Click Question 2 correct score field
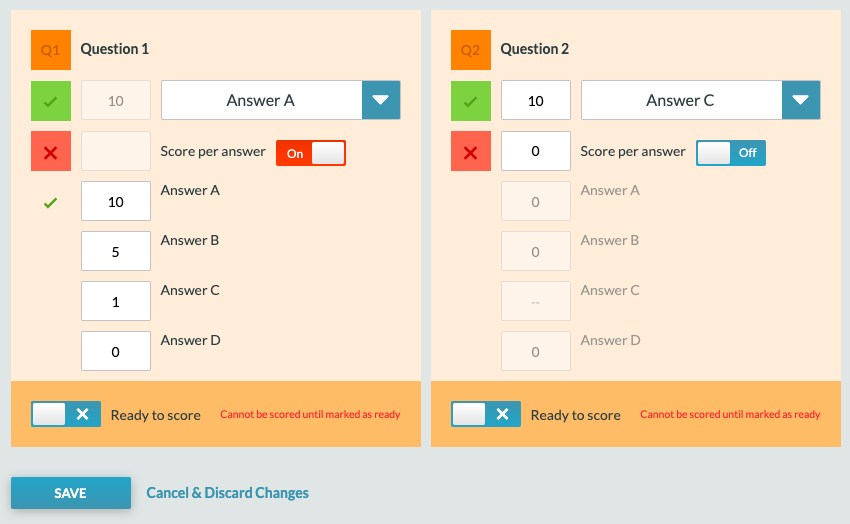This screenshot has width=850, height=524. coord(536,101)
